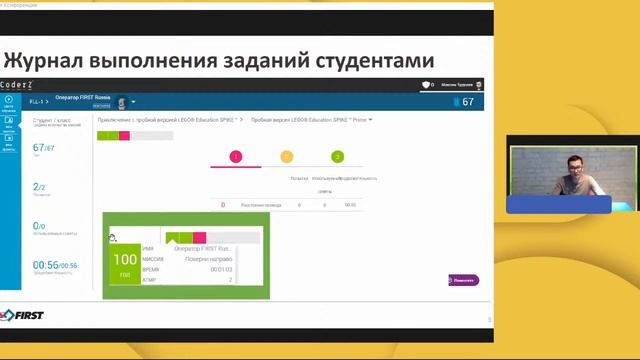Open the top play-circle sidebar icon
The image size is (640, 360).
[9, 99]
